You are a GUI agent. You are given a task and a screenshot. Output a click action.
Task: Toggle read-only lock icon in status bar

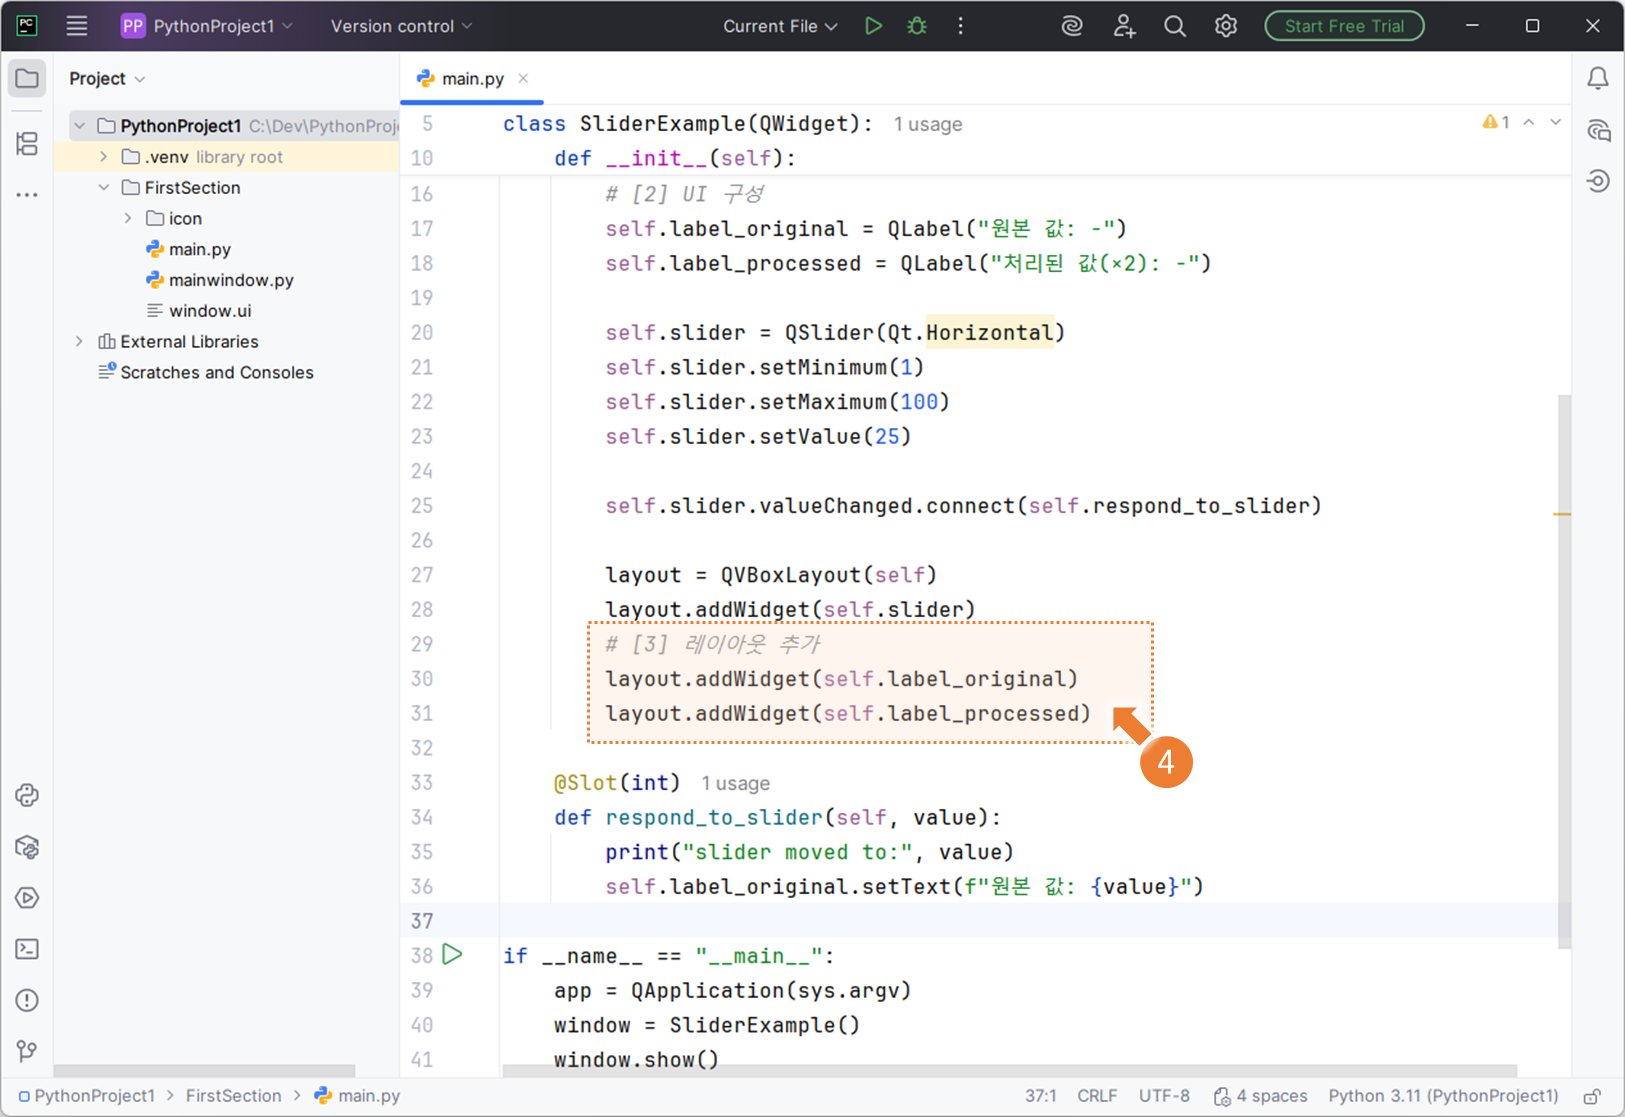1592,1096
